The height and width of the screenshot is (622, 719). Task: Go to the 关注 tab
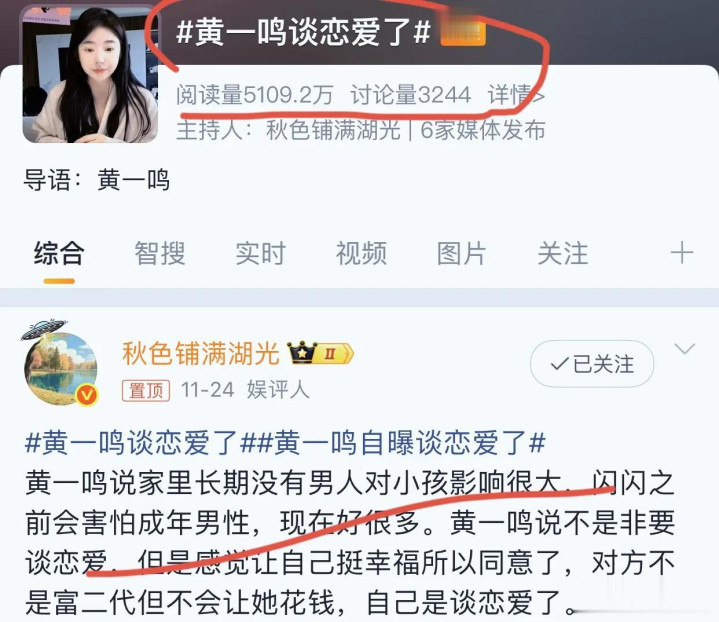[563, 253]
